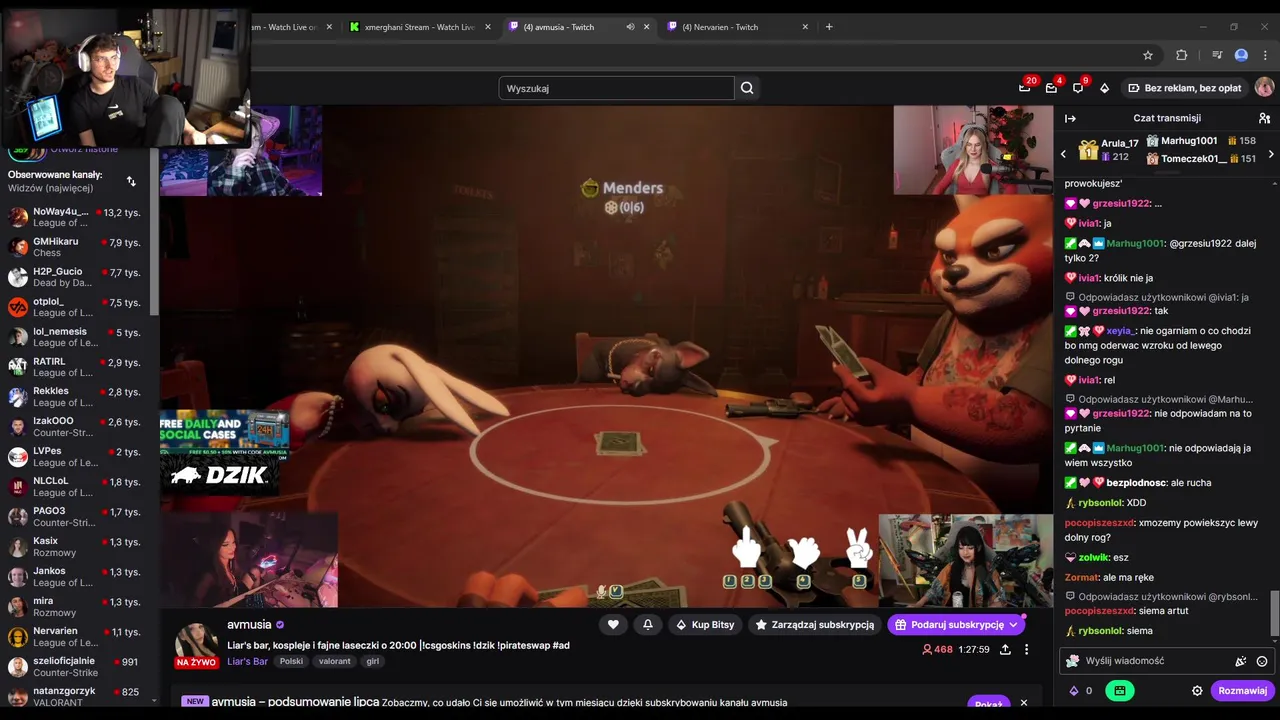
Task: Open Rekkles channel in sidebar
Action: point(74,397)
